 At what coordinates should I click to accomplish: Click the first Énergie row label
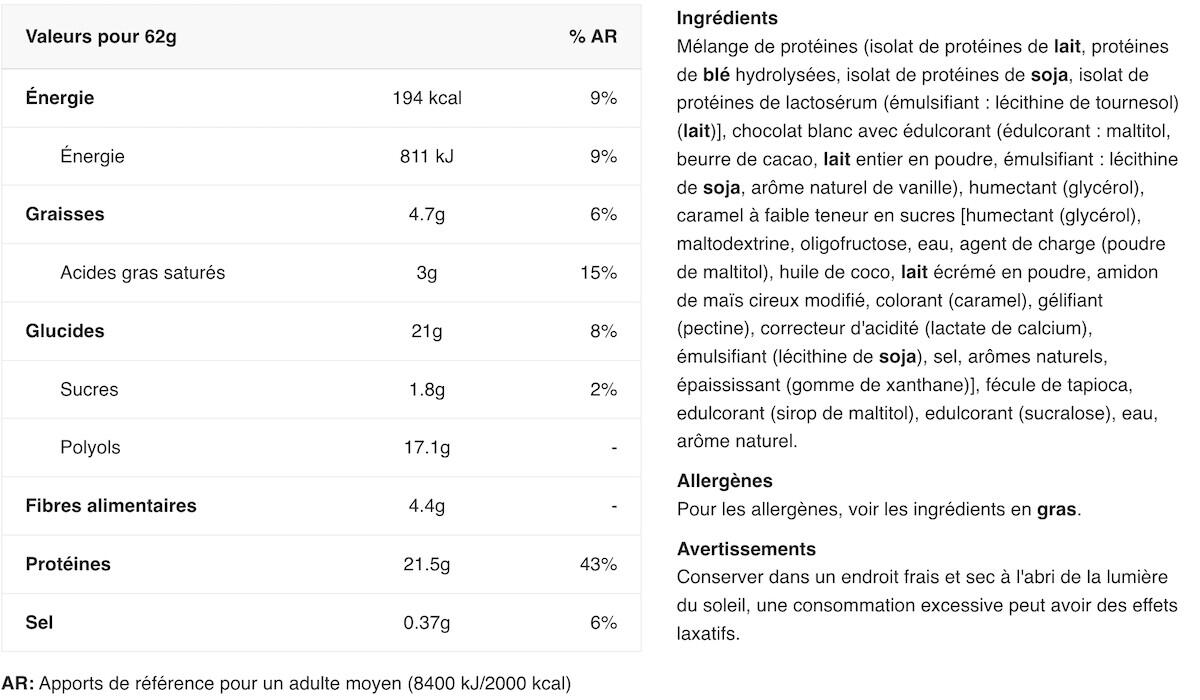click(x=60, y=98)
